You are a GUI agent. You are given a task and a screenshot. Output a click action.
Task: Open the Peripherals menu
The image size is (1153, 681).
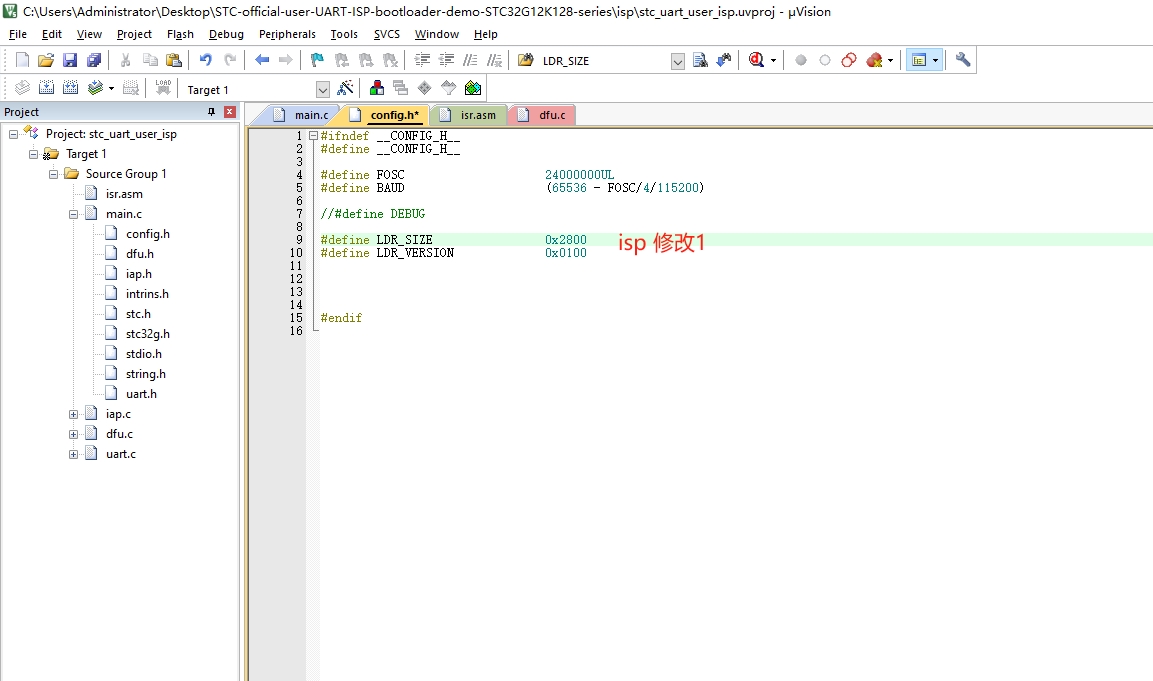287,34
